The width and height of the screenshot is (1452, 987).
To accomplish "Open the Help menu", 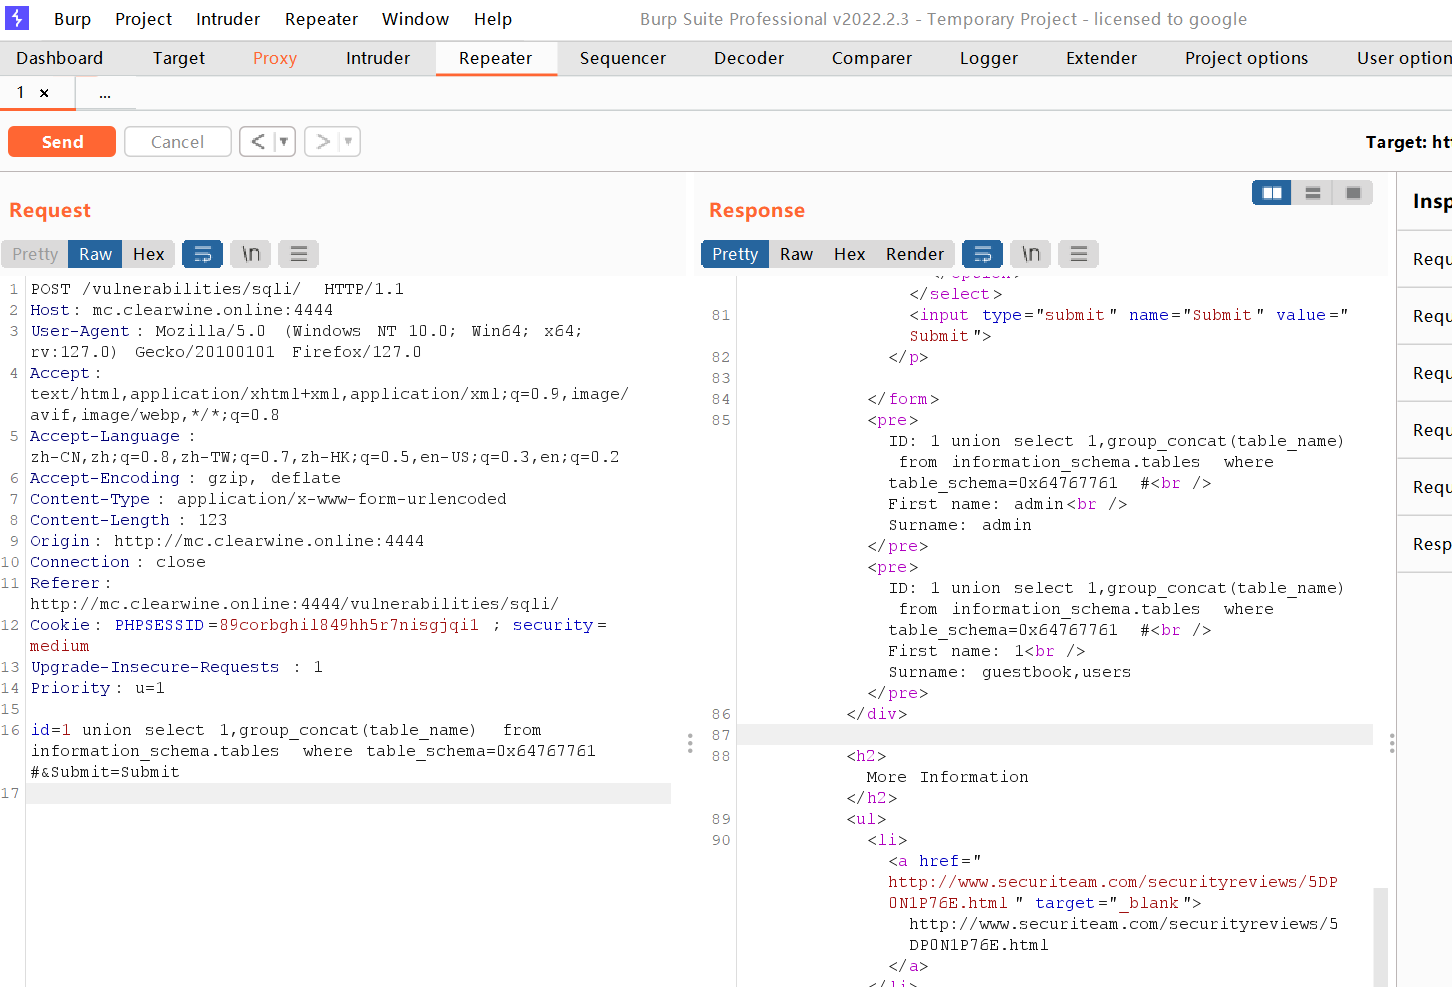I will [x=493, y=19].
